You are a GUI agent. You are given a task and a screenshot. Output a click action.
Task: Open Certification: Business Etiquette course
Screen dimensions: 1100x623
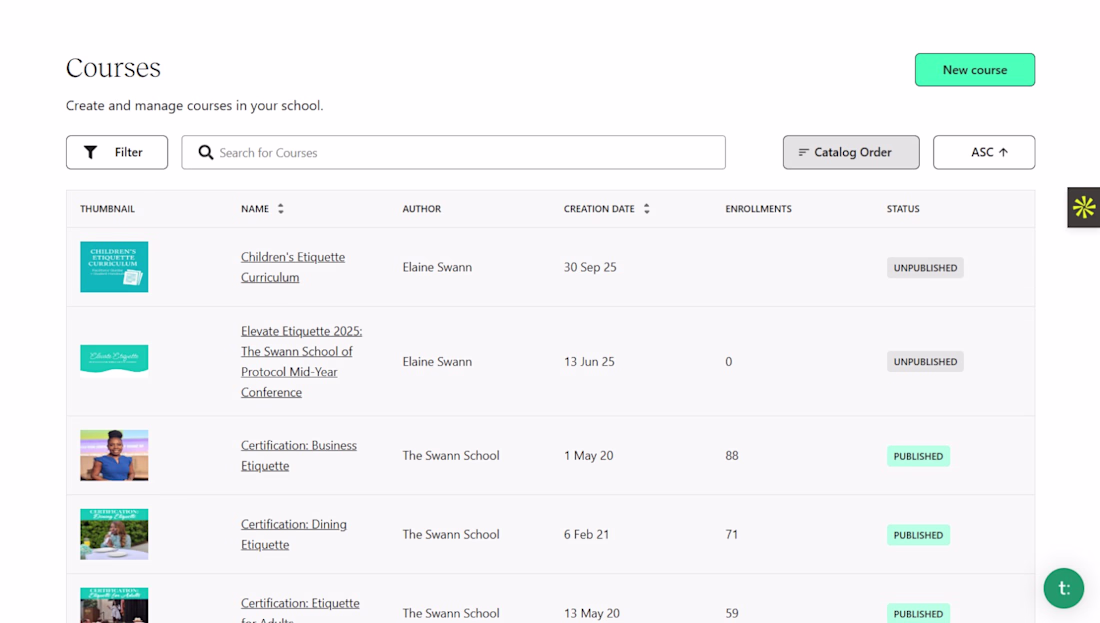pyautogui.click(x=299, y=455)
